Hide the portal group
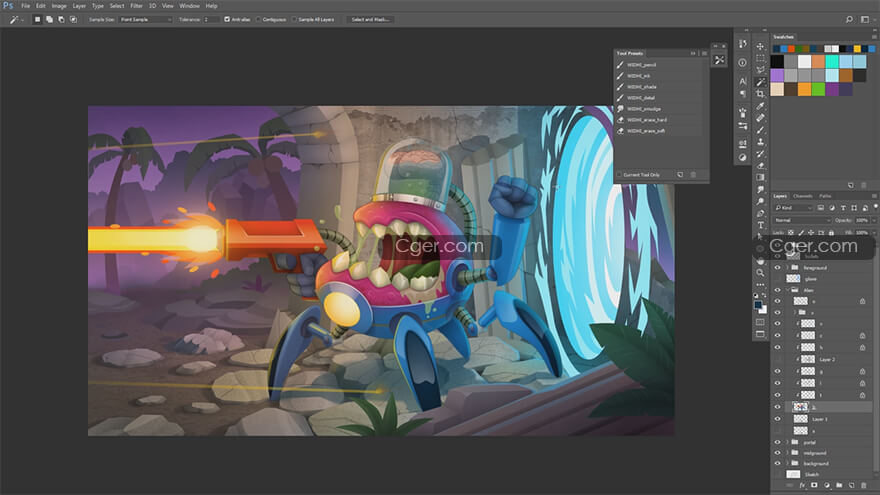Image resolution: width=880 pixels, height=495 pixels. pos(777,442)
